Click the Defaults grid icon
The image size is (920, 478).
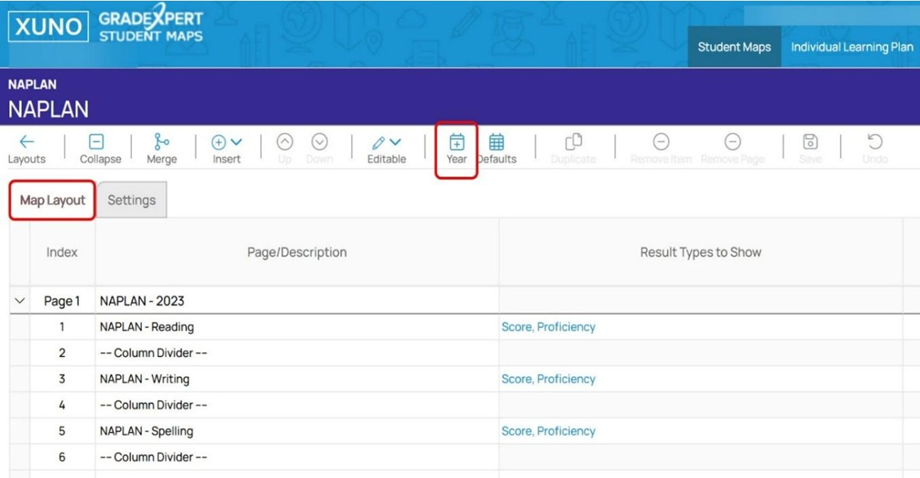pyautogui.click(x=496, y=143)
